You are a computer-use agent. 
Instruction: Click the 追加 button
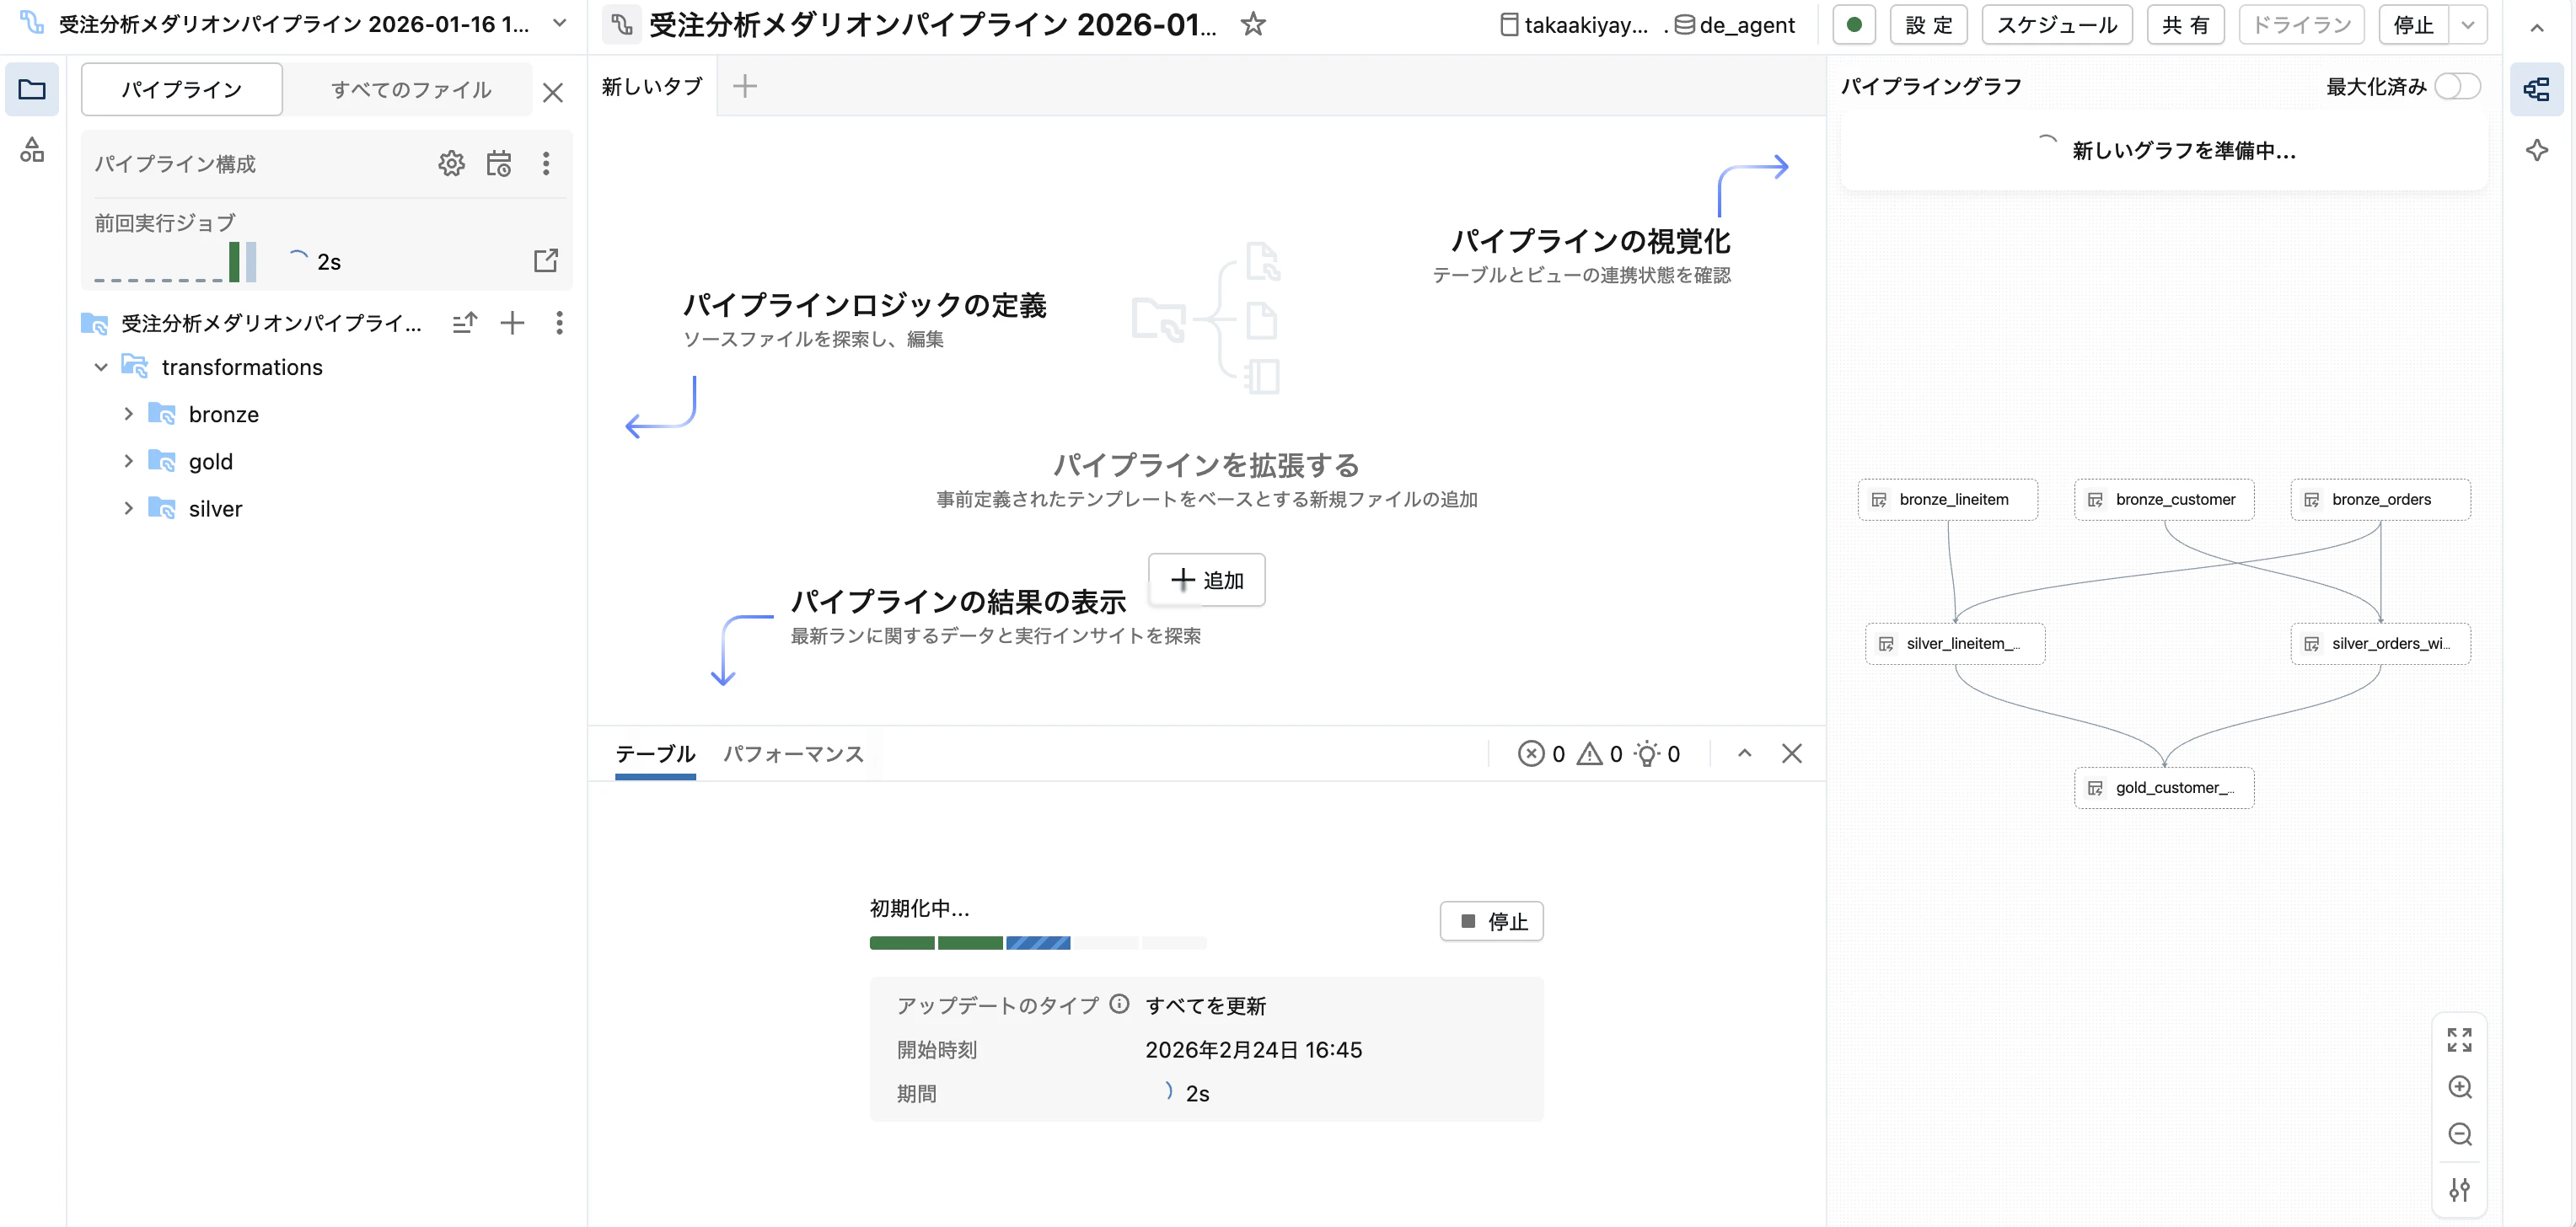[x=1207, y=580]
